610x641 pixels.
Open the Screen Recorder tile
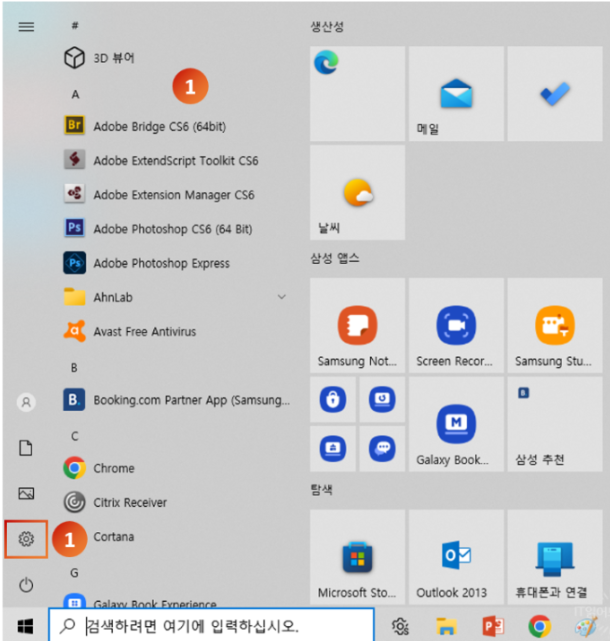pyautogui.click(x=456, y=325)
